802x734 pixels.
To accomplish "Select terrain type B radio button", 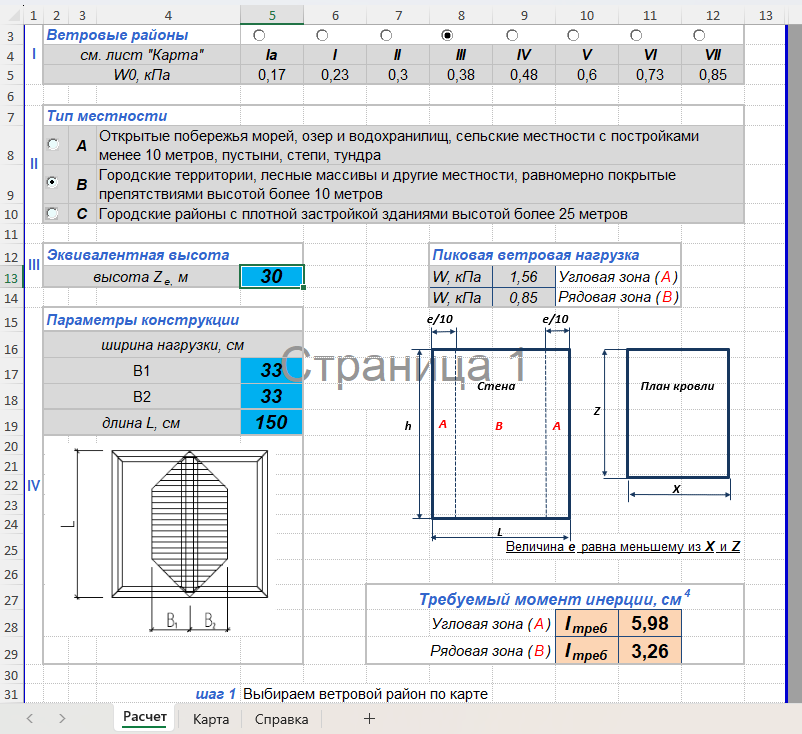I will click(x=52, y=182).
